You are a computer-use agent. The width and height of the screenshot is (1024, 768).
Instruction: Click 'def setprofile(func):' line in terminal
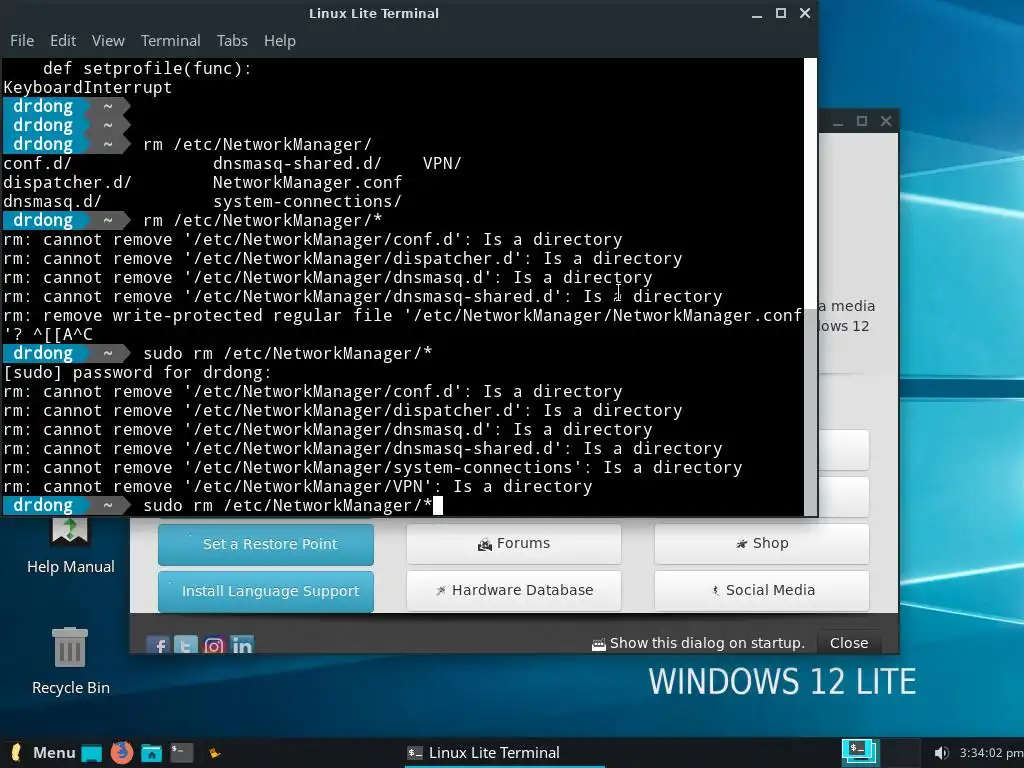tap(147, 69)
